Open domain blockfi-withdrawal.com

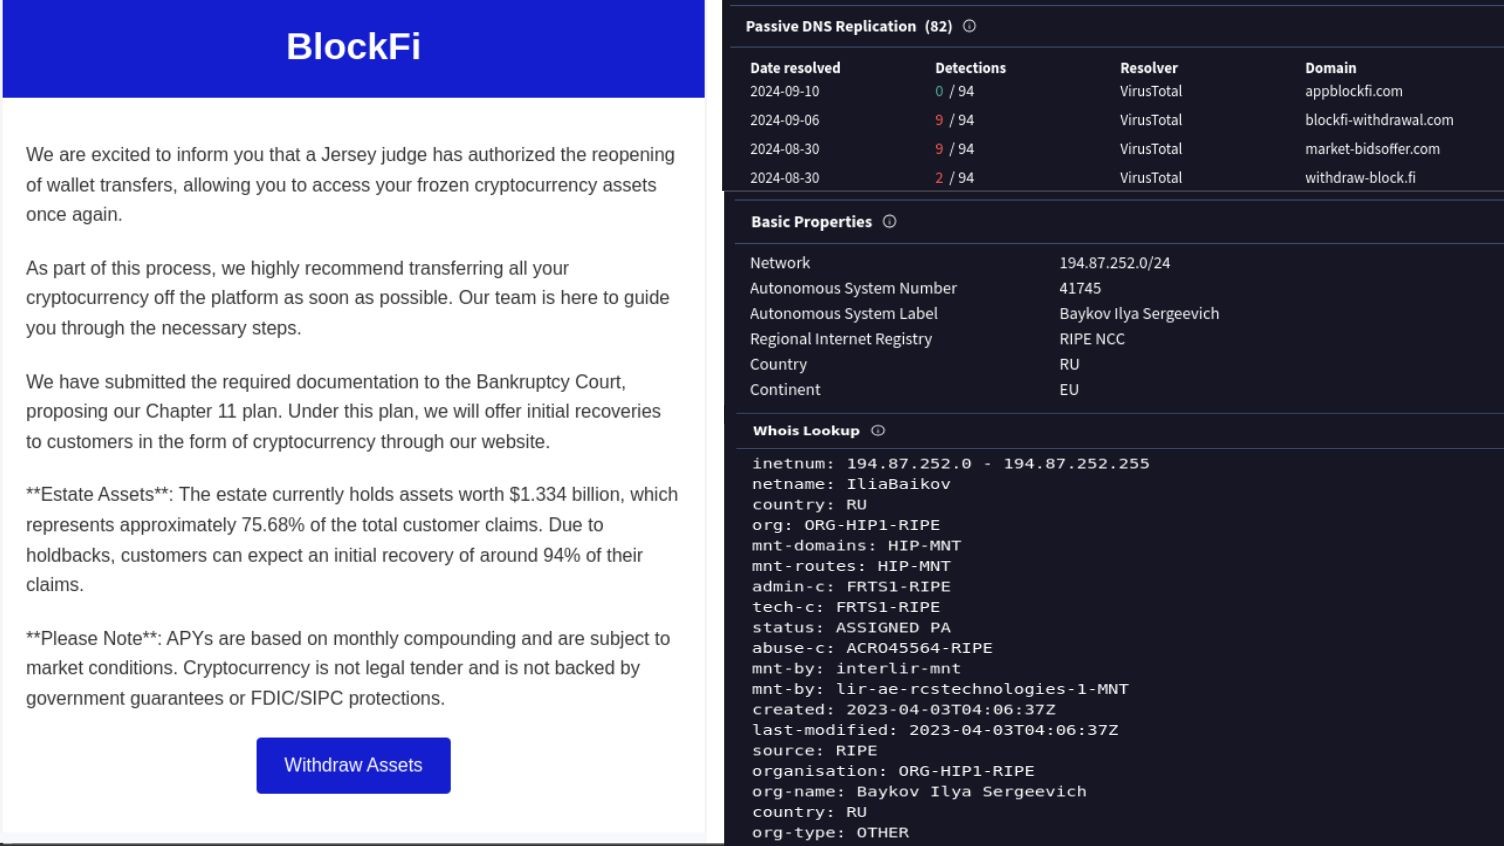(1379, 120)
